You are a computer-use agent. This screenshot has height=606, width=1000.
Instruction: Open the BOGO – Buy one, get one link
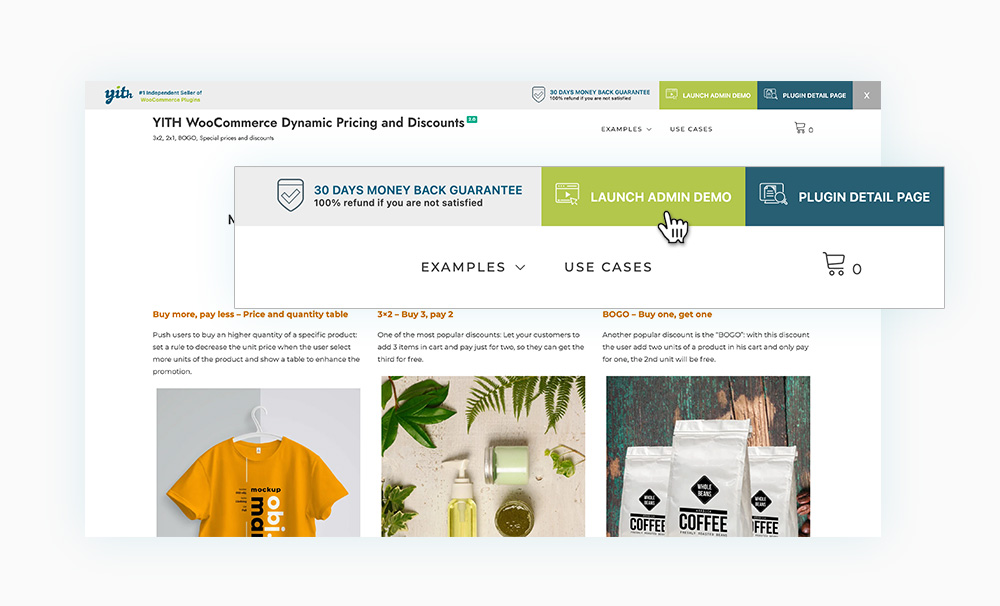[x=657, y=314]
